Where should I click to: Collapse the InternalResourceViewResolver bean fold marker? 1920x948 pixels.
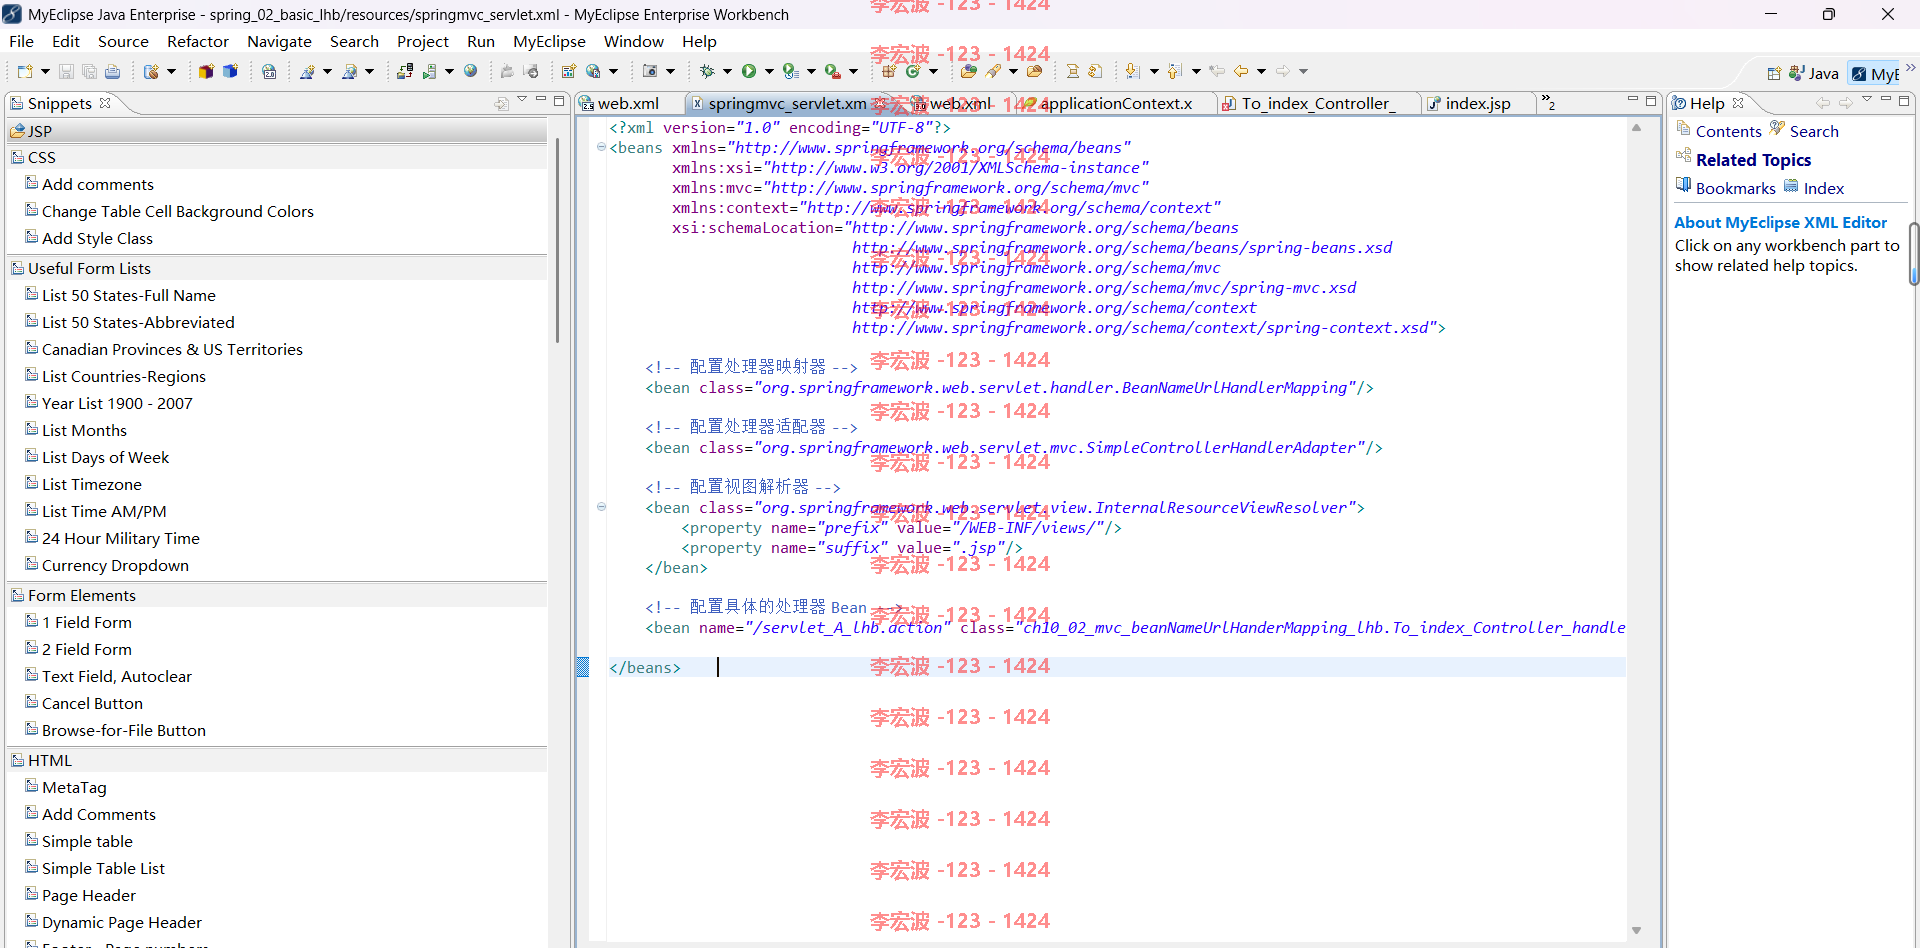tap(601, 507)
